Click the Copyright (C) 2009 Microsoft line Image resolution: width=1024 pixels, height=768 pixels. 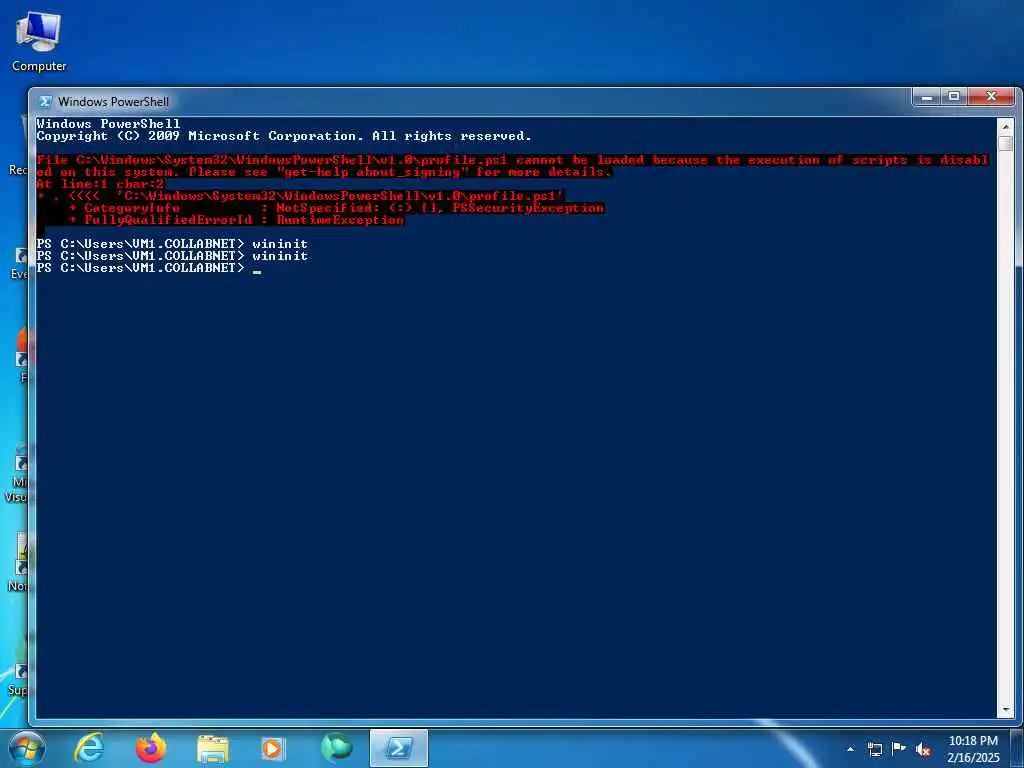(284, 136)
